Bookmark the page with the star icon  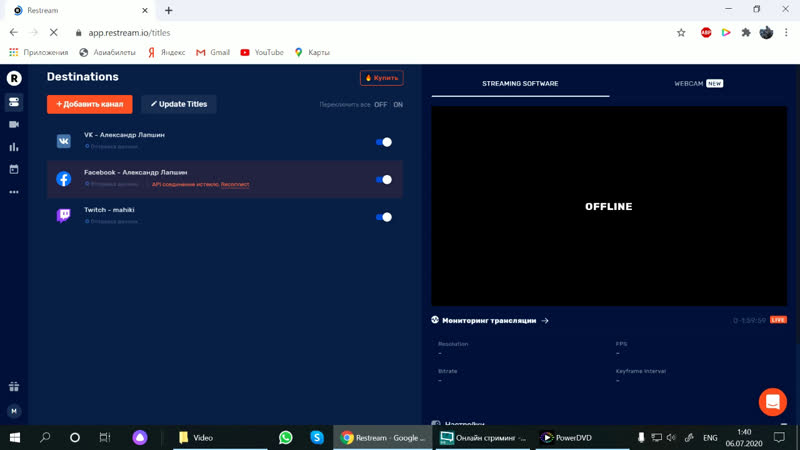[x=681, y=33]
